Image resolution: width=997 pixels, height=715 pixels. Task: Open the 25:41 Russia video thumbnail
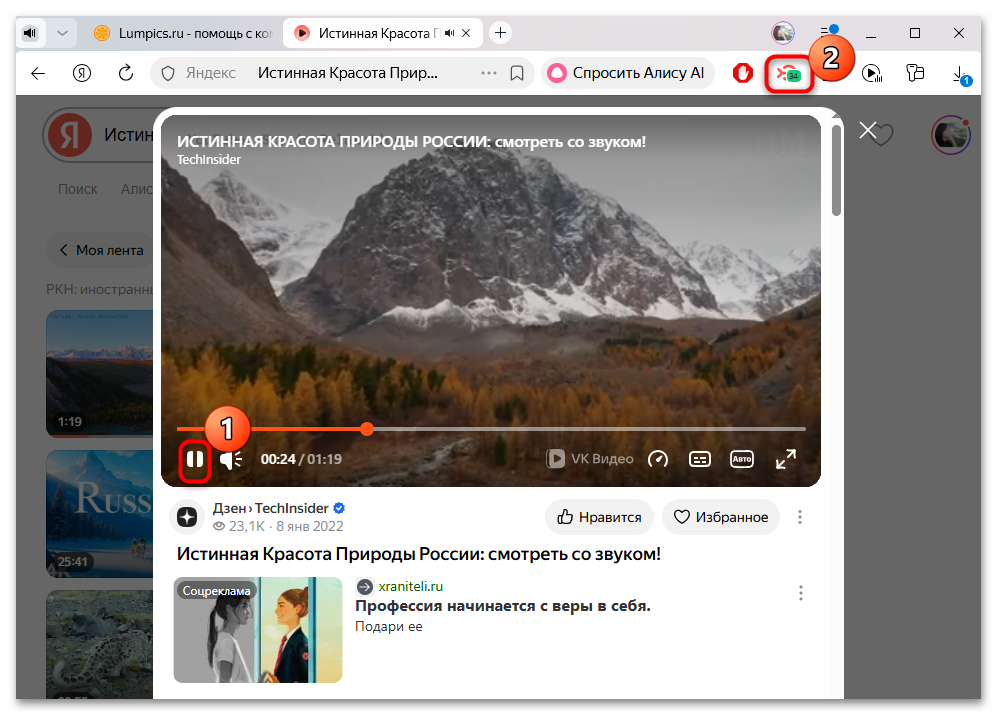(x=100, y=513)
